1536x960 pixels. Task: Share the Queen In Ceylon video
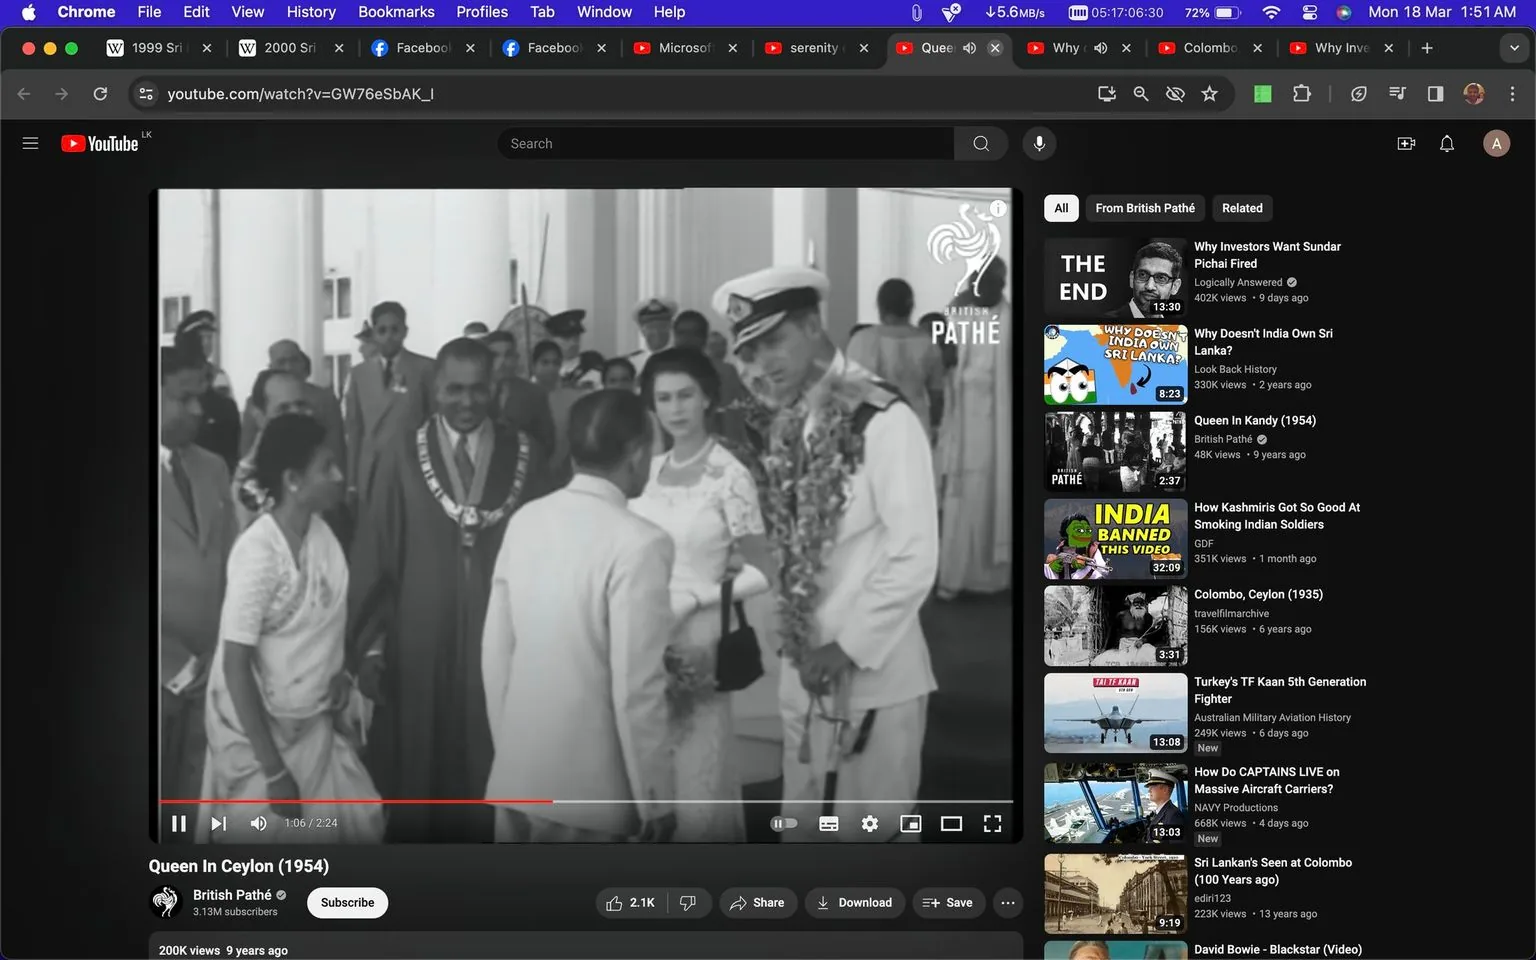point(757,902)
